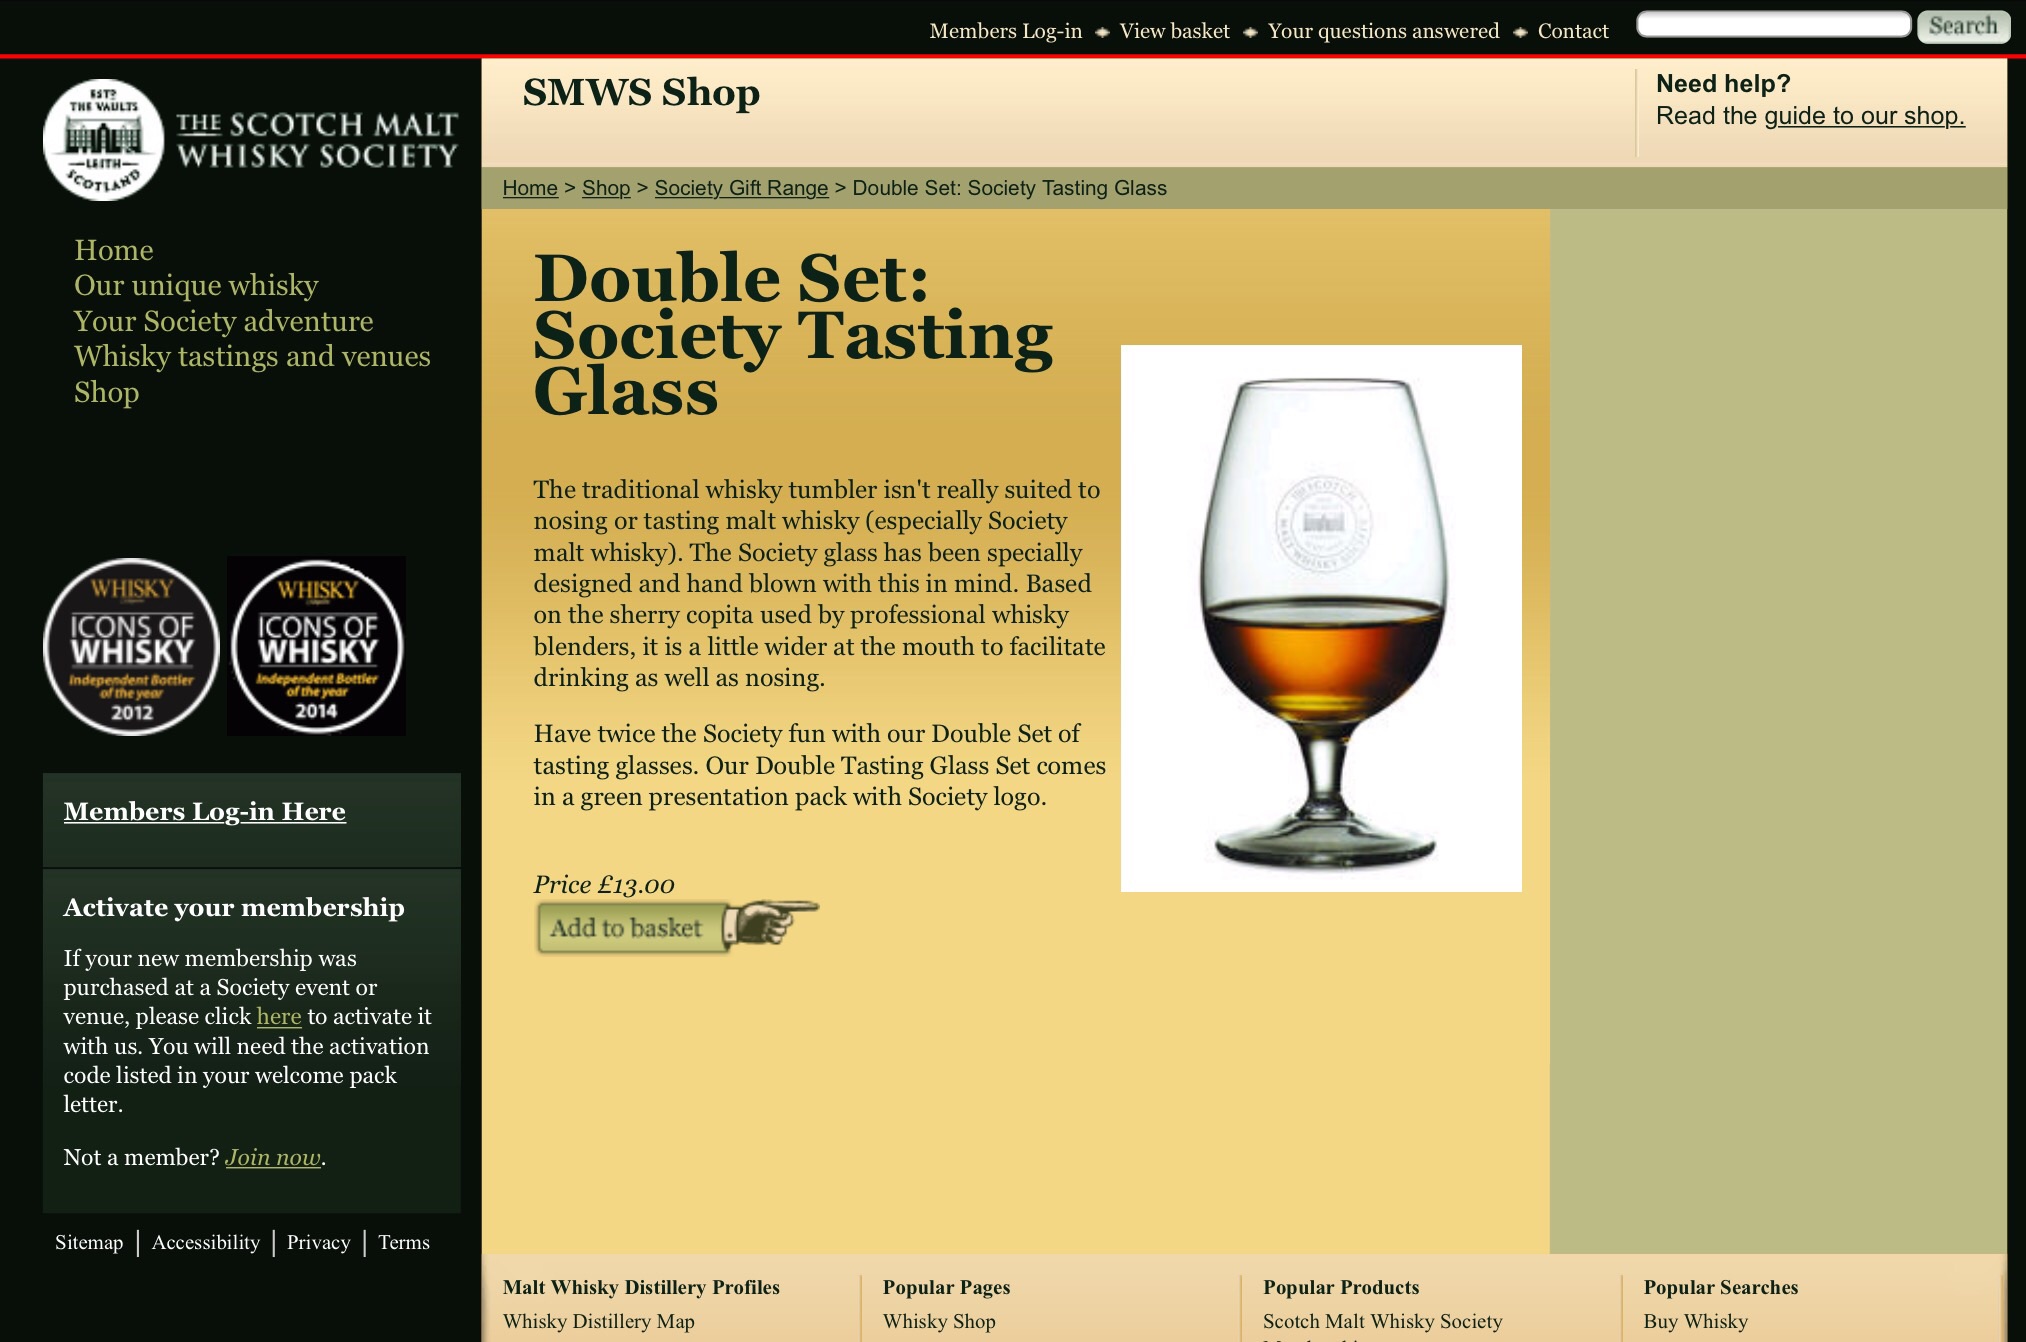
Task: Open the guide to our shop link
Action: [x=1864, y=116]
